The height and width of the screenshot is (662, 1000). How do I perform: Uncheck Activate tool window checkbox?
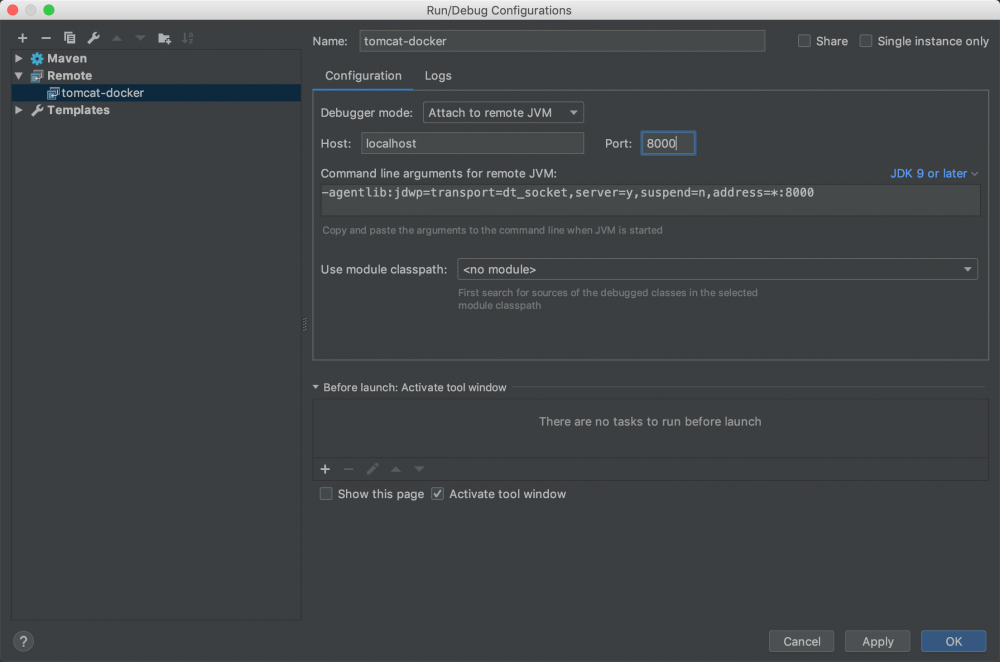[x=437, y=494]
